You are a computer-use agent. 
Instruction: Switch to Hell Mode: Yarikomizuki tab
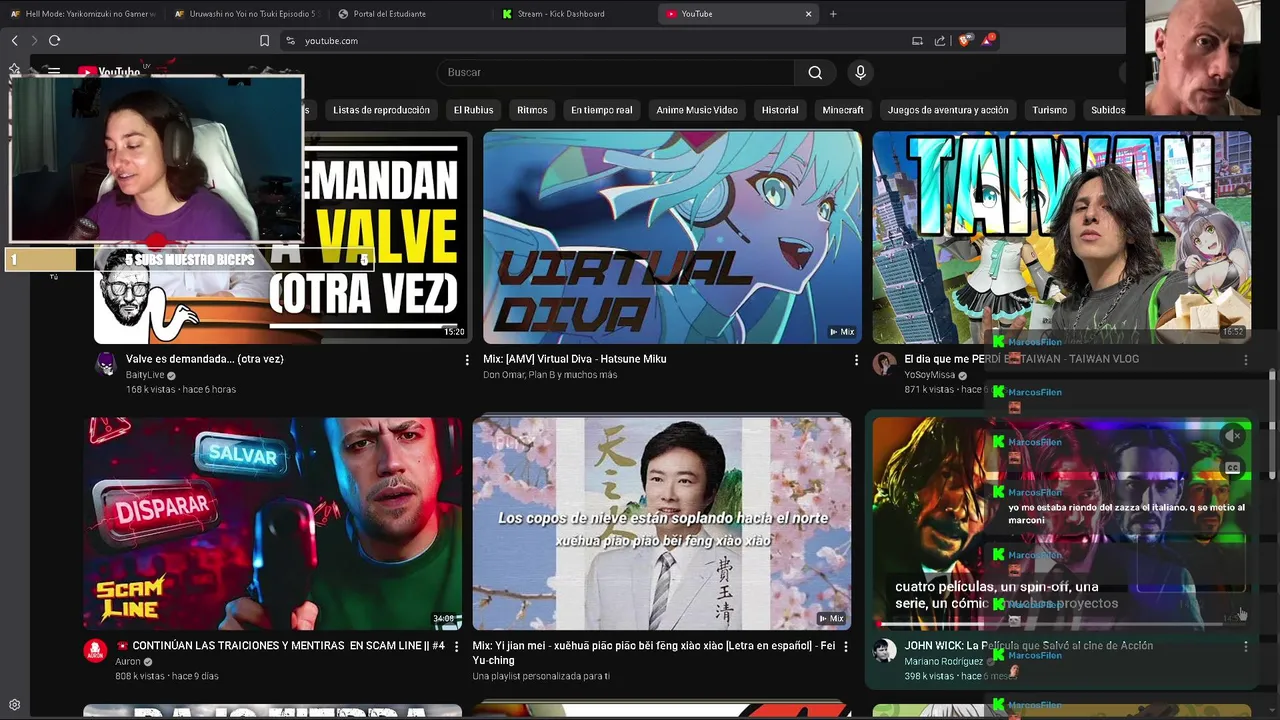82,14
